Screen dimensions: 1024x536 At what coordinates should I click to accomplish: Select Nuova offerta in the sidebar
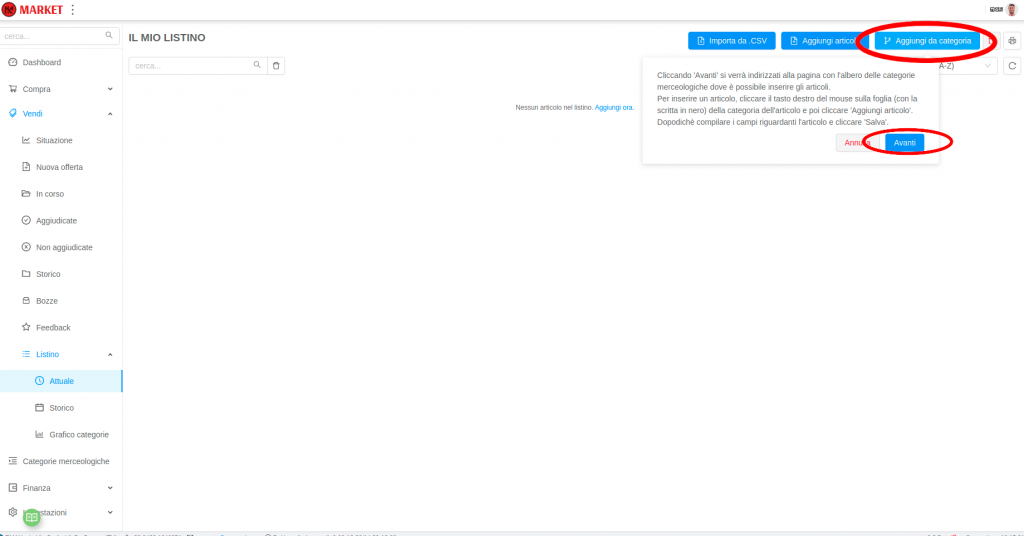[59, 167]
